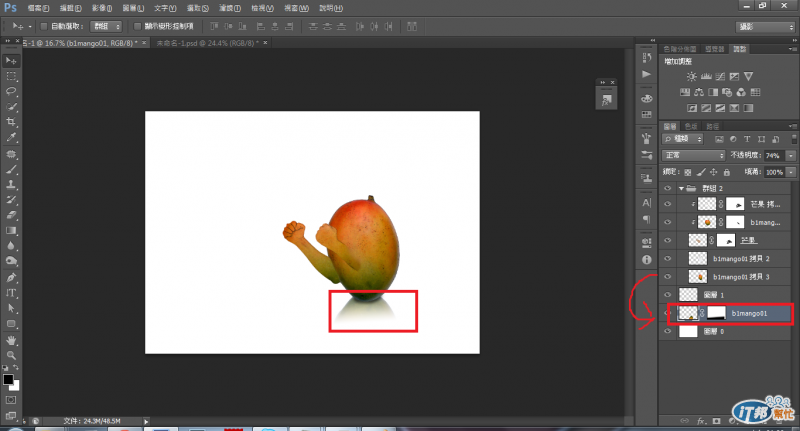The width and height of the screenshot is (800, 431).
Task: Select the Brush tool
Action: [11, 169]
